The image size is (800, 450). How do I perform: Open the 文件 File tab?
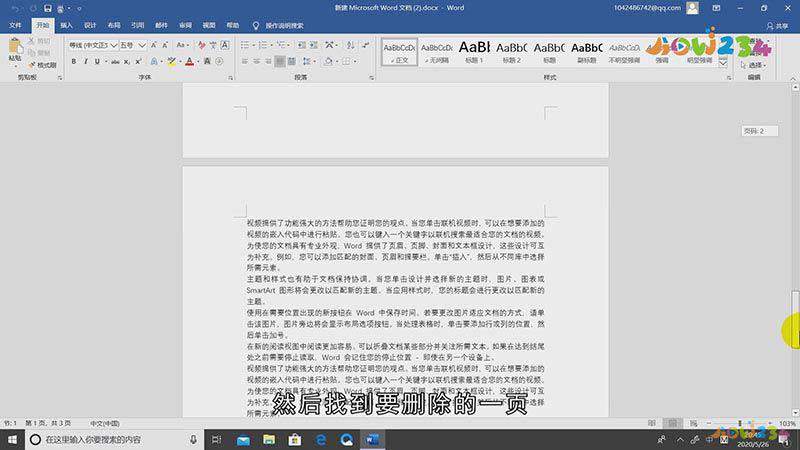[x=15, y=26]
